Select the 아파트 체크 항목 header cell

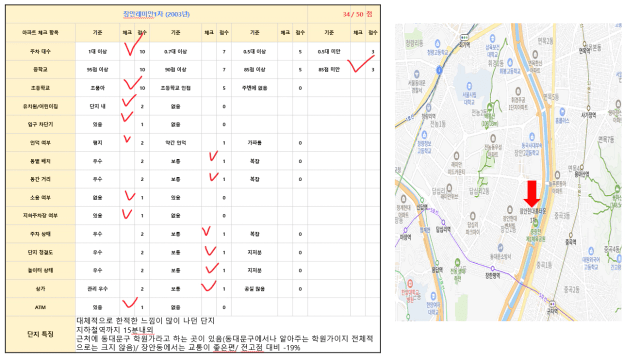click(40, 33)
